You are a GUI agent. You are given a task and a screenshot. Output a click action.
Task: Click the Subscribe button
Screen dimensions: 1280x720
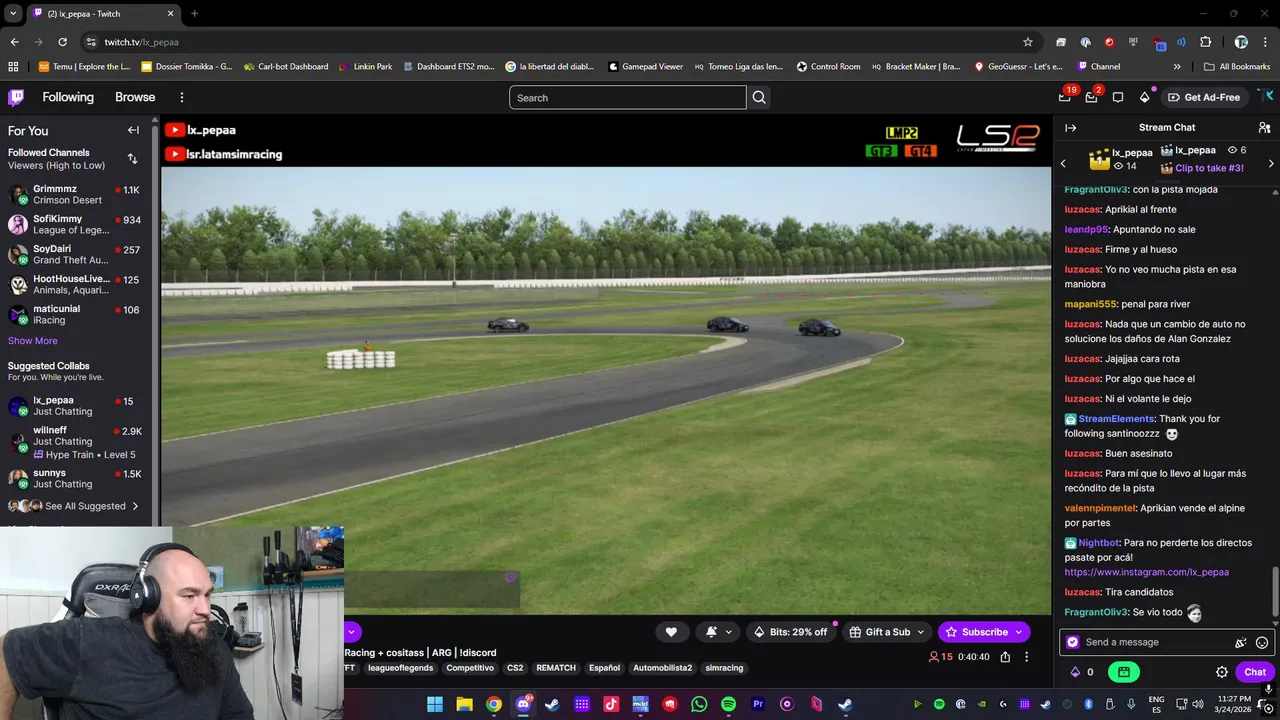[977, 632]
